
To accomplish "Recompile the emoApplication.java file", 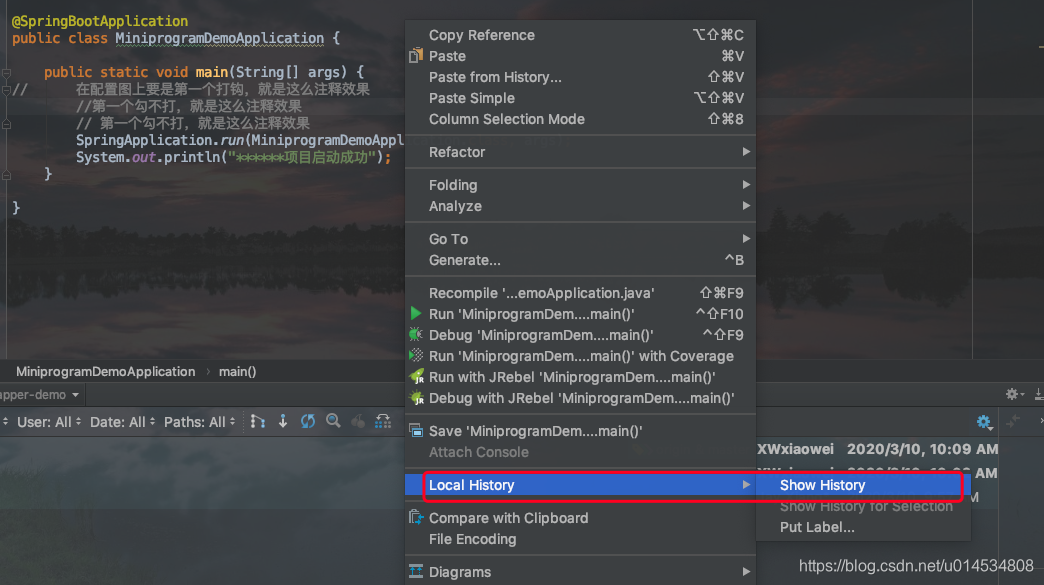I will point(580,293).
